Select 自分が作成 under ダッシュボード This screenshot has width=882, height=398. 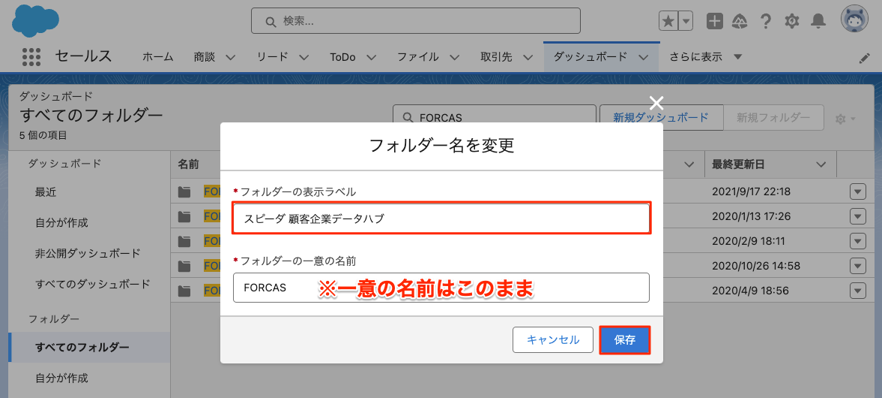(62, 223)
